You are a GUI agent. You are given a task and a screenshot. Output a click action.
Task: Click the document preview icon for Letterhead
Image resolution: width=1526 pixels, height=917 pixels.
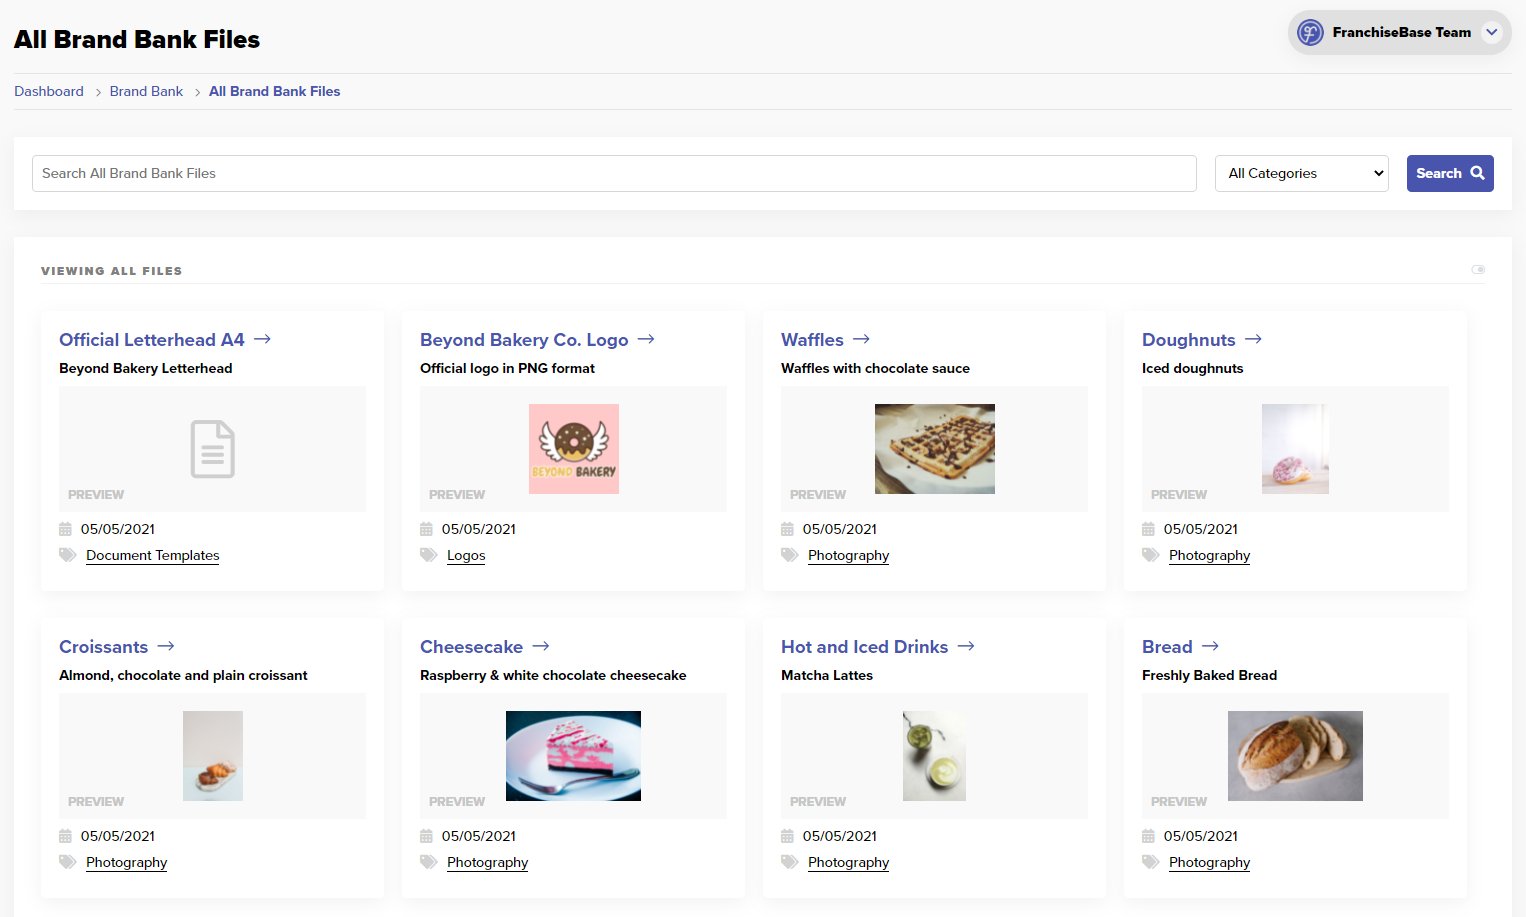[212, 449]
